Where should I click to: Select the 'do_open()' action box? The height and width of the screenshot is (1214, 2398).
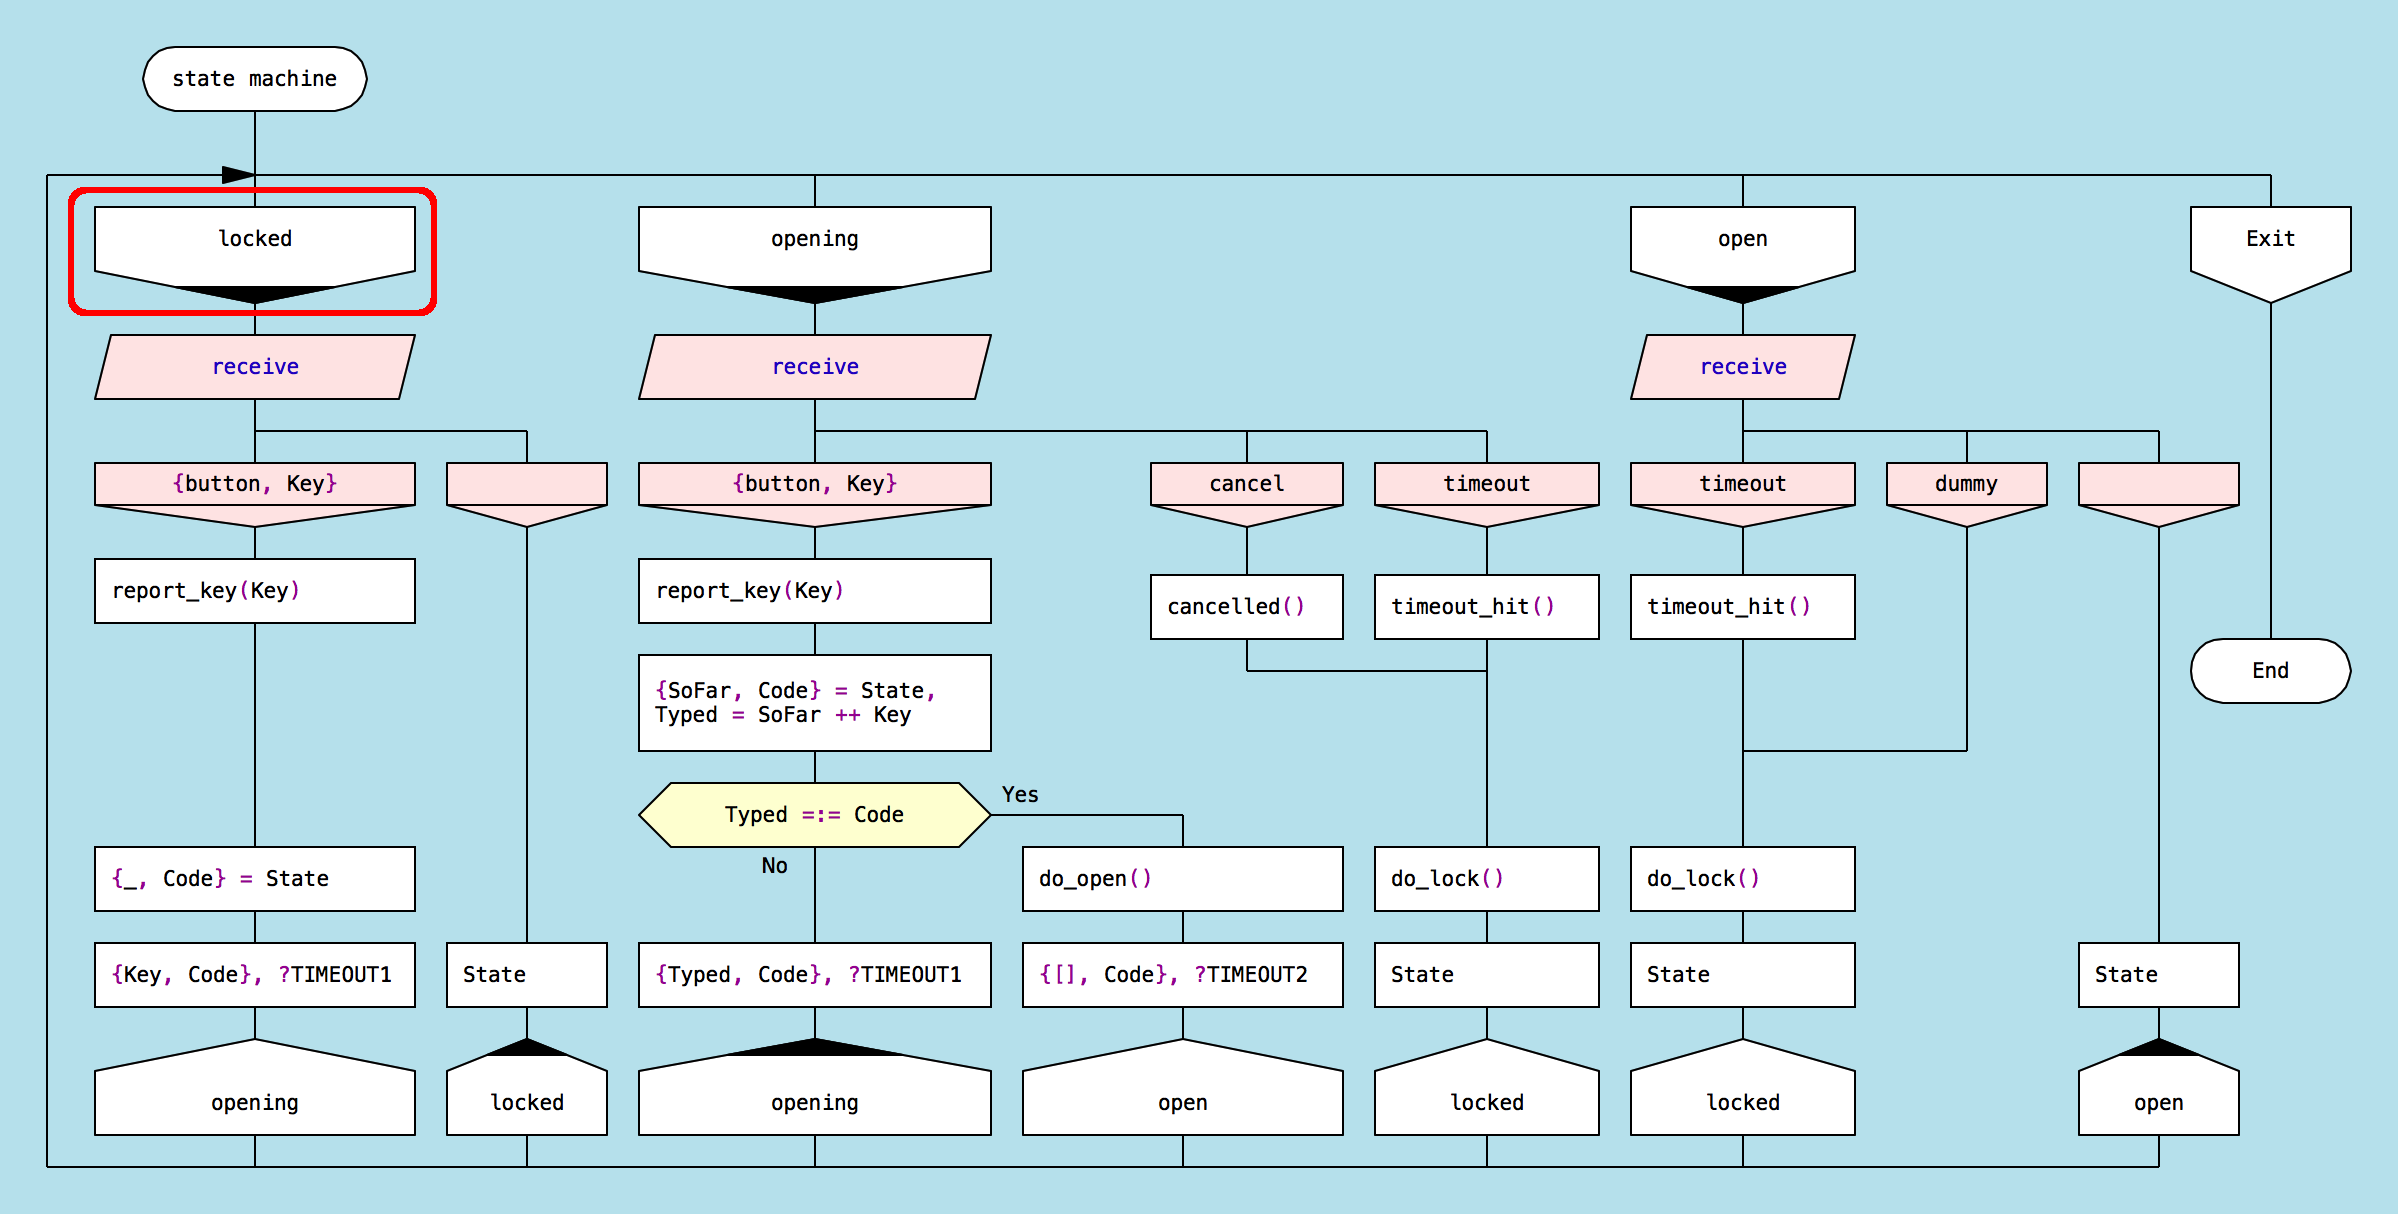pyautogui.click(x=1182, y=879)
